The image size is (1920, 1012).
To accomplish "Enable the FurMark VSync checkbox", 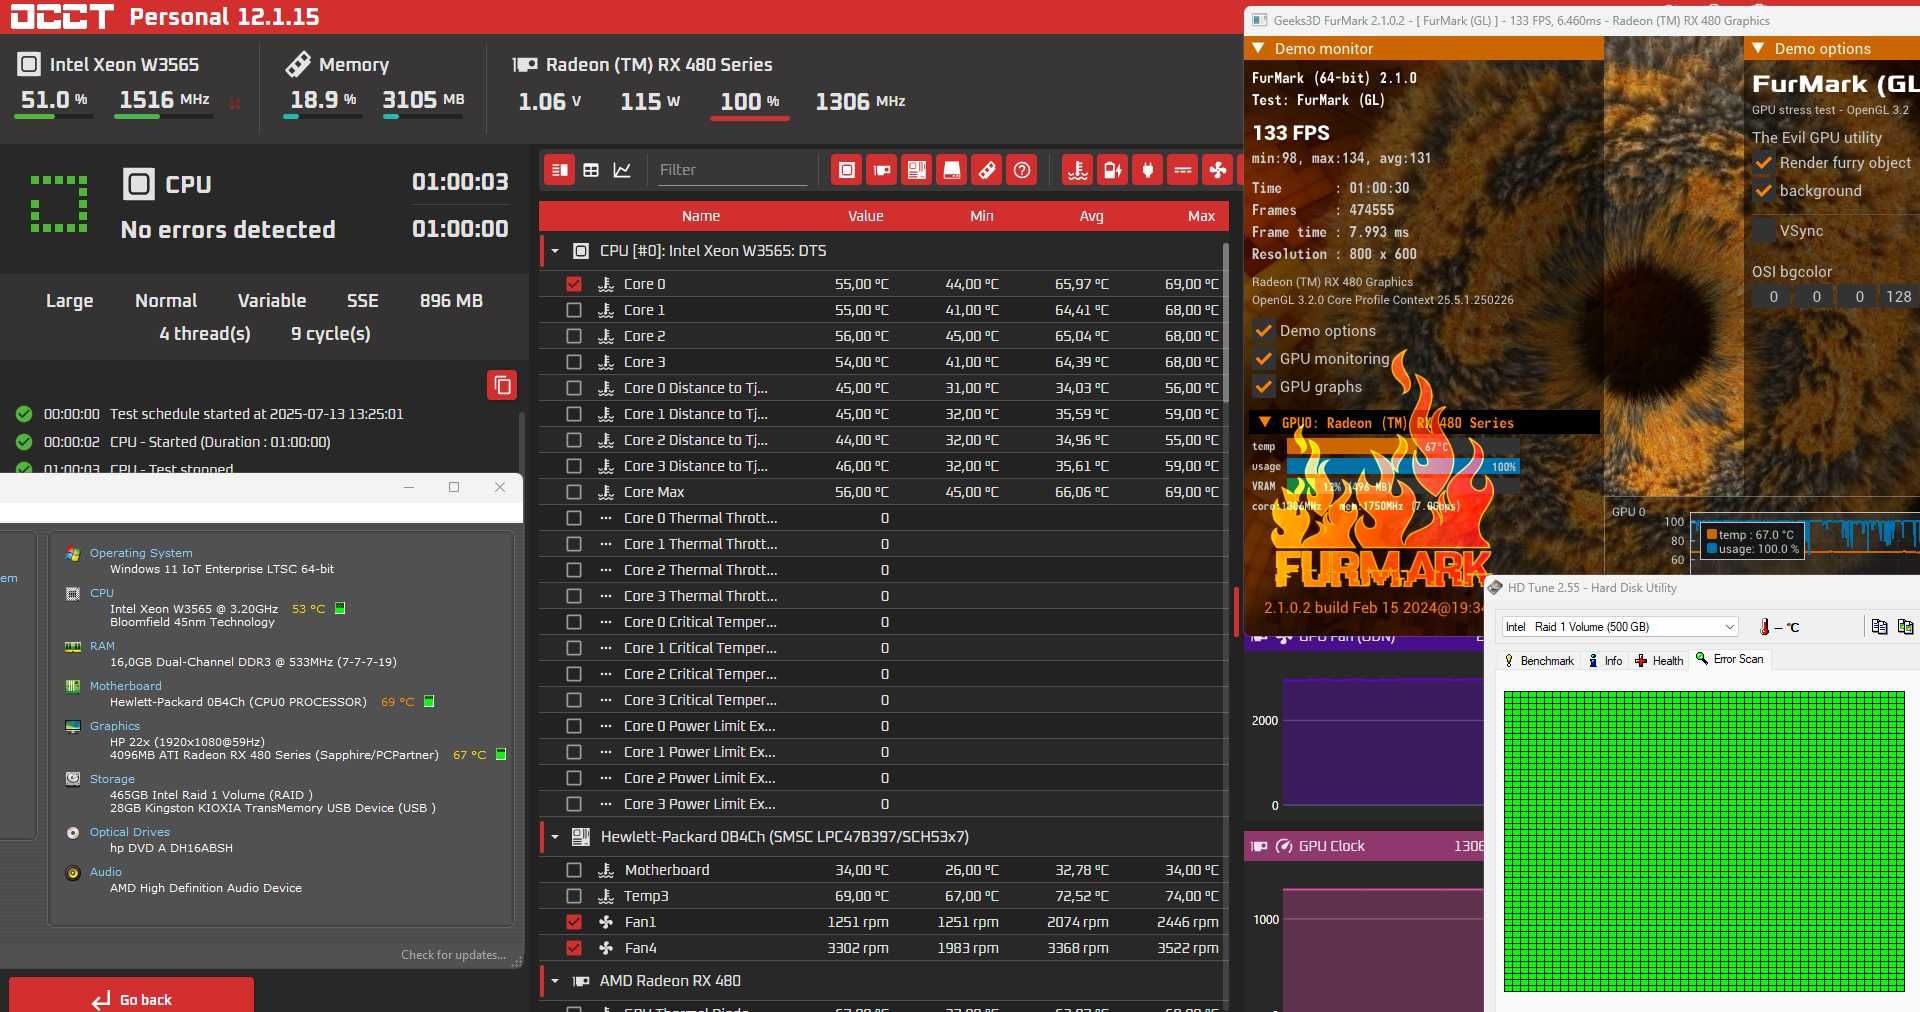I will coord(1763,231).
